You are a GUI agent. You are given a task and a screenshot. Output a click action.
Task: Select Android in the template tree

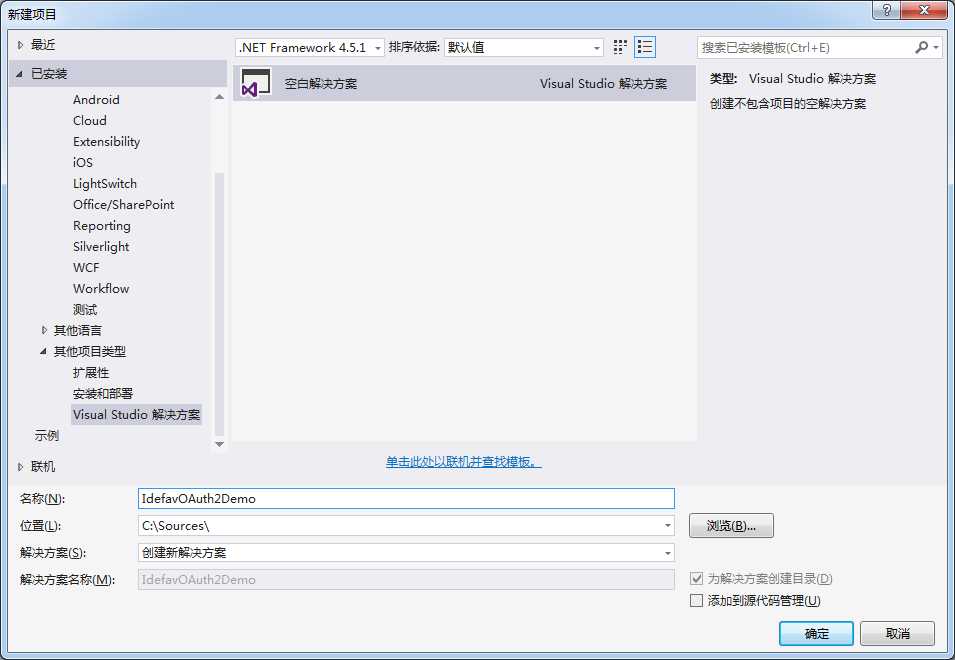click(x=96, y=99)
